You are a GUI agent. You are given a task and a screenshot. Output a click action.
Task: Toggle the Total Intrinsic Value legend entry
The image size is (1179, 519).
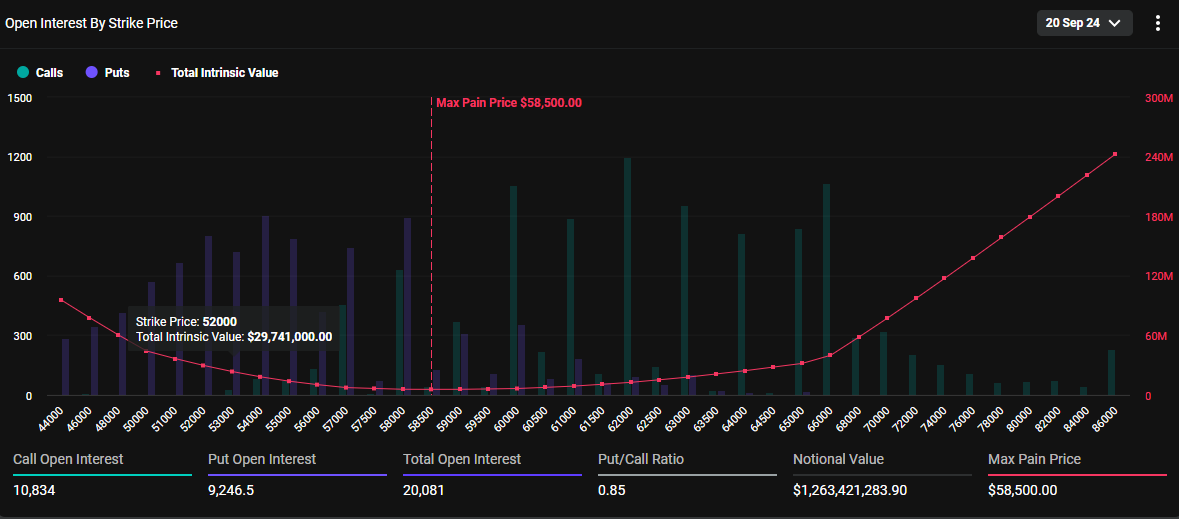[216, 73]
